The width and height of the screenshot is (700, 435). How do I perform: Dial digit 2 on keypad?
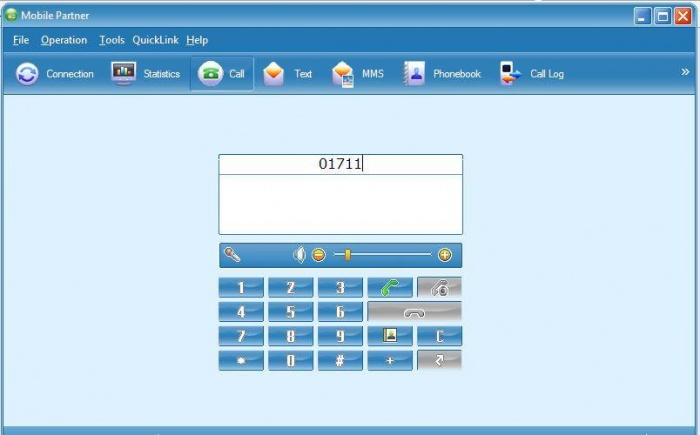point(291,287)
